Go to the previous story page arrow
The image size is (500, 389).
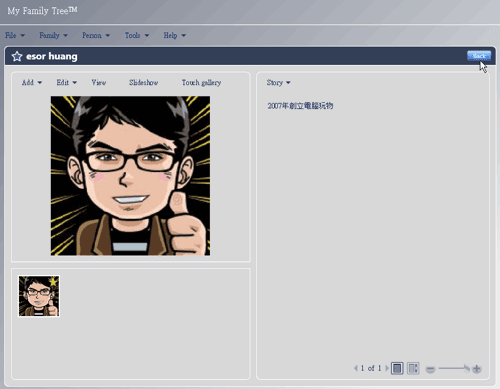point(356,368)
